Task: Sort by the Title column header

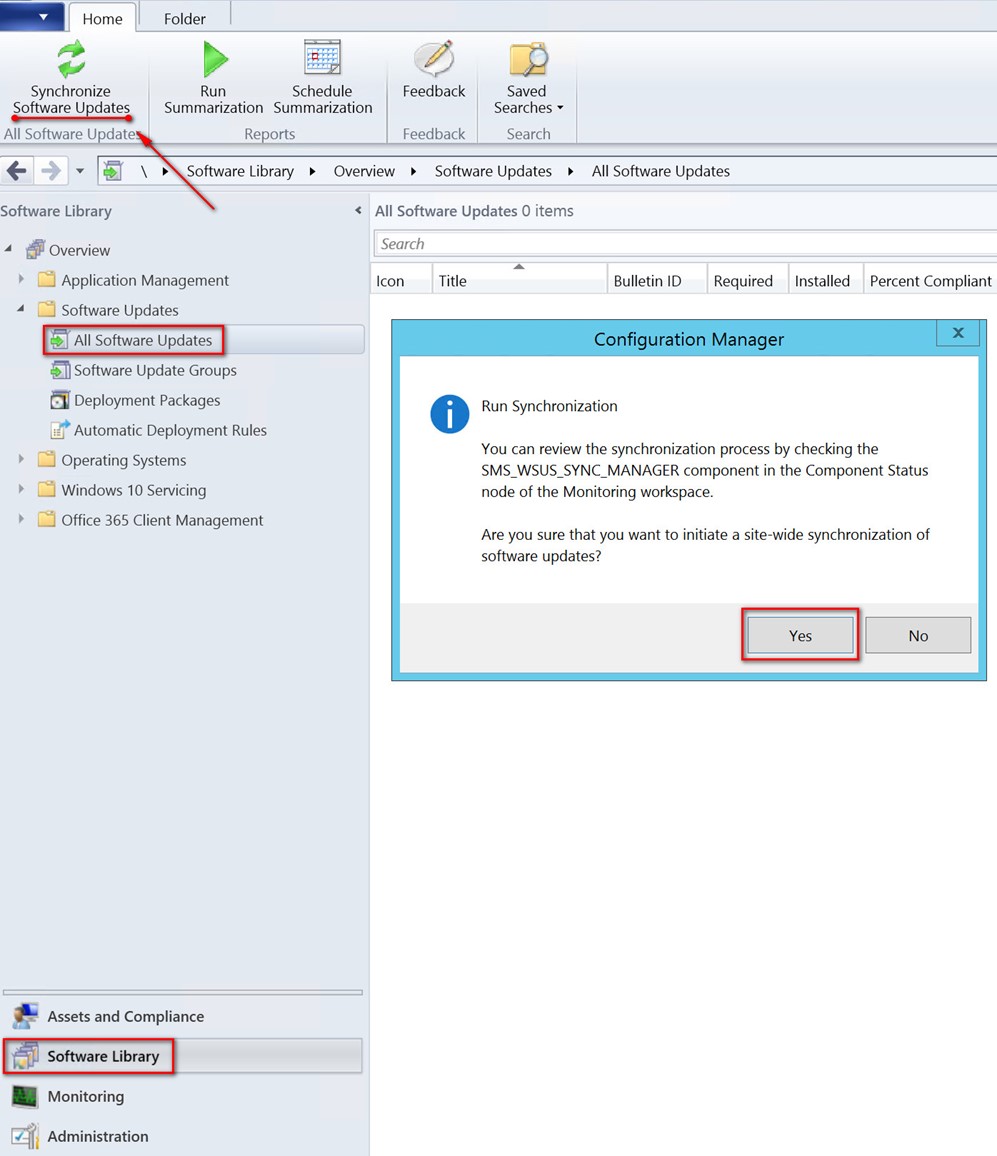Action: pyautogui.click(x=519, y=280)
